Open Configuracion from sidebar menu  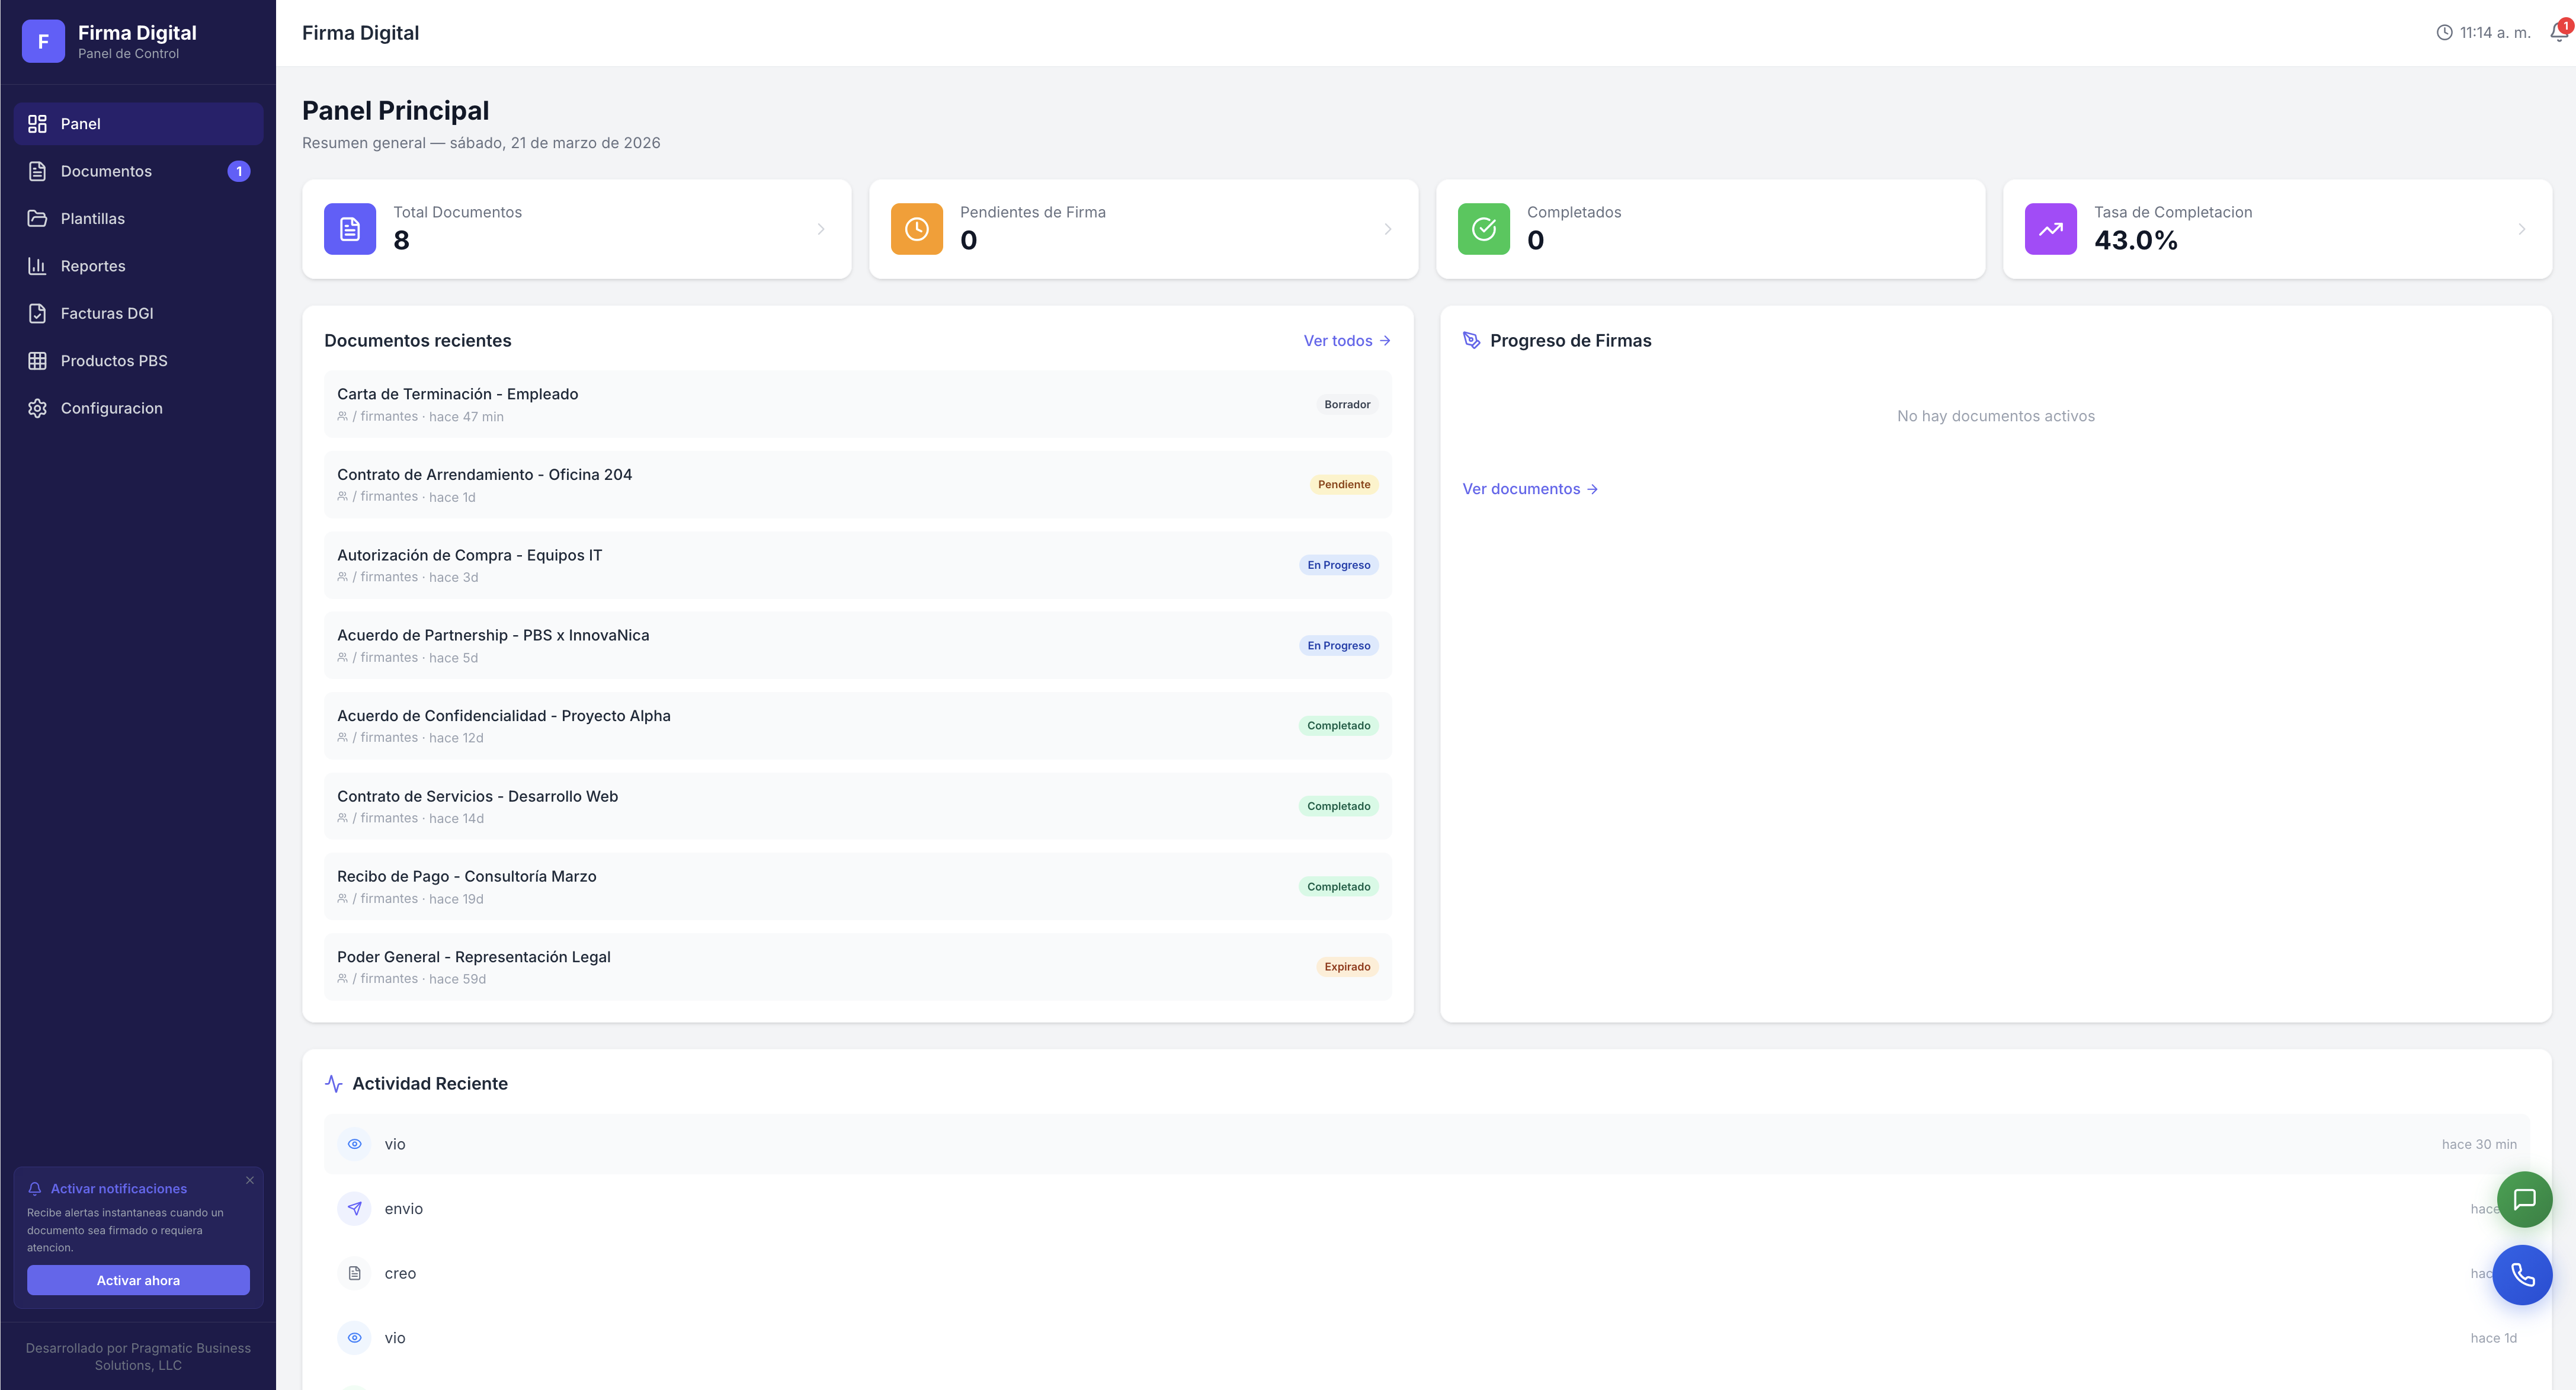111,408
